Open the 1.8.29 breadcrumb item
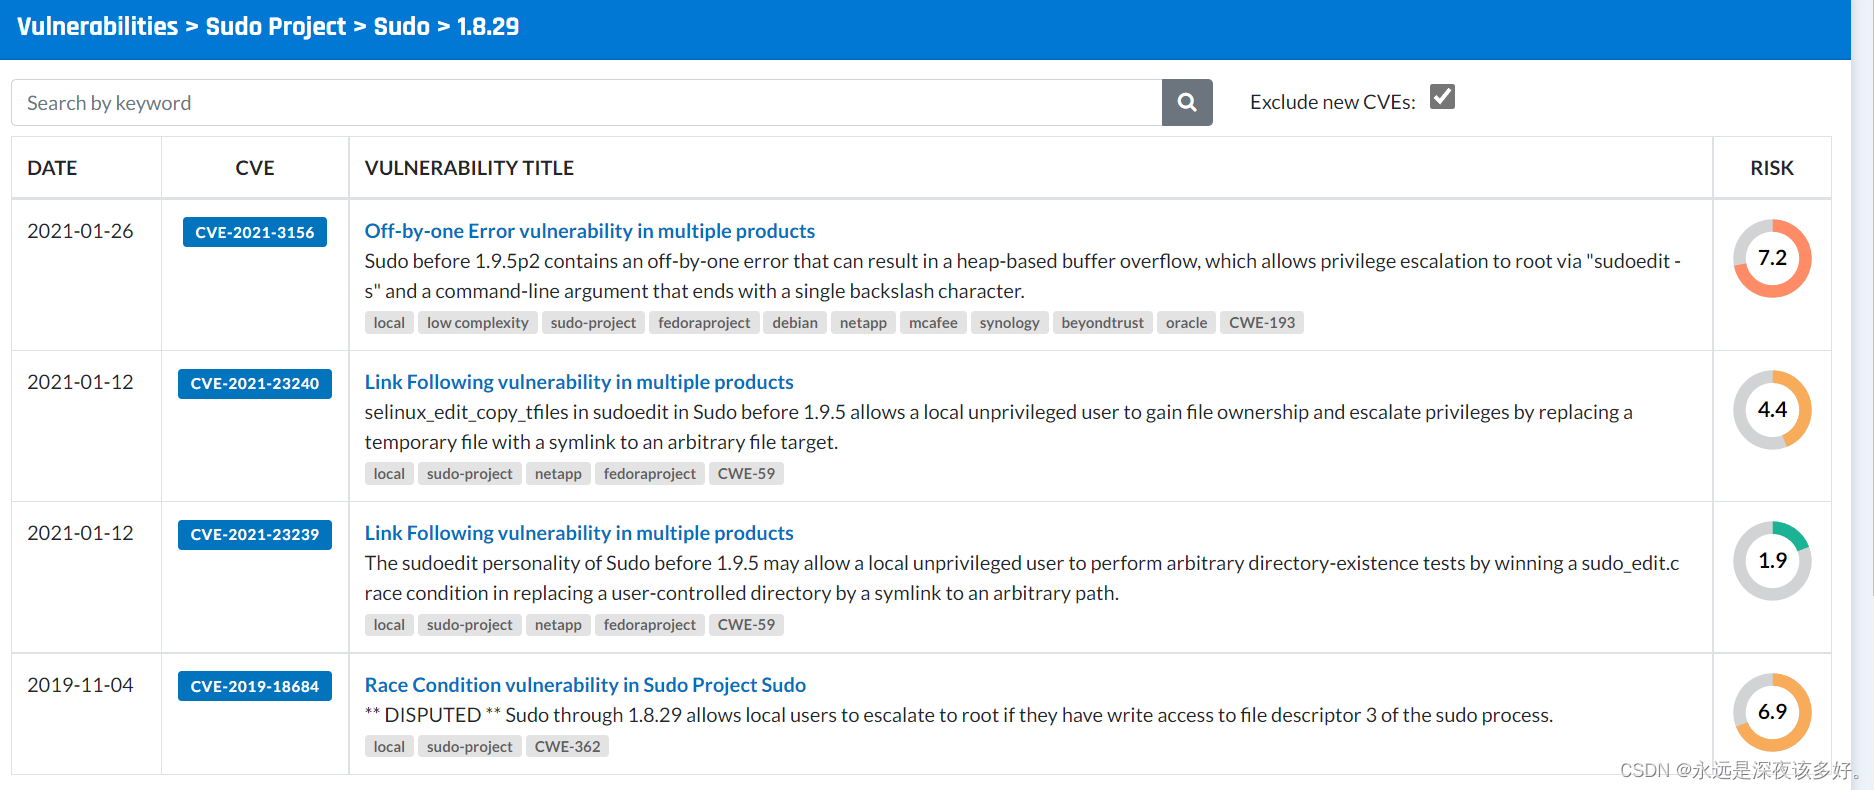The width and height of the screenshot is (1874, 790). (488, 26)
